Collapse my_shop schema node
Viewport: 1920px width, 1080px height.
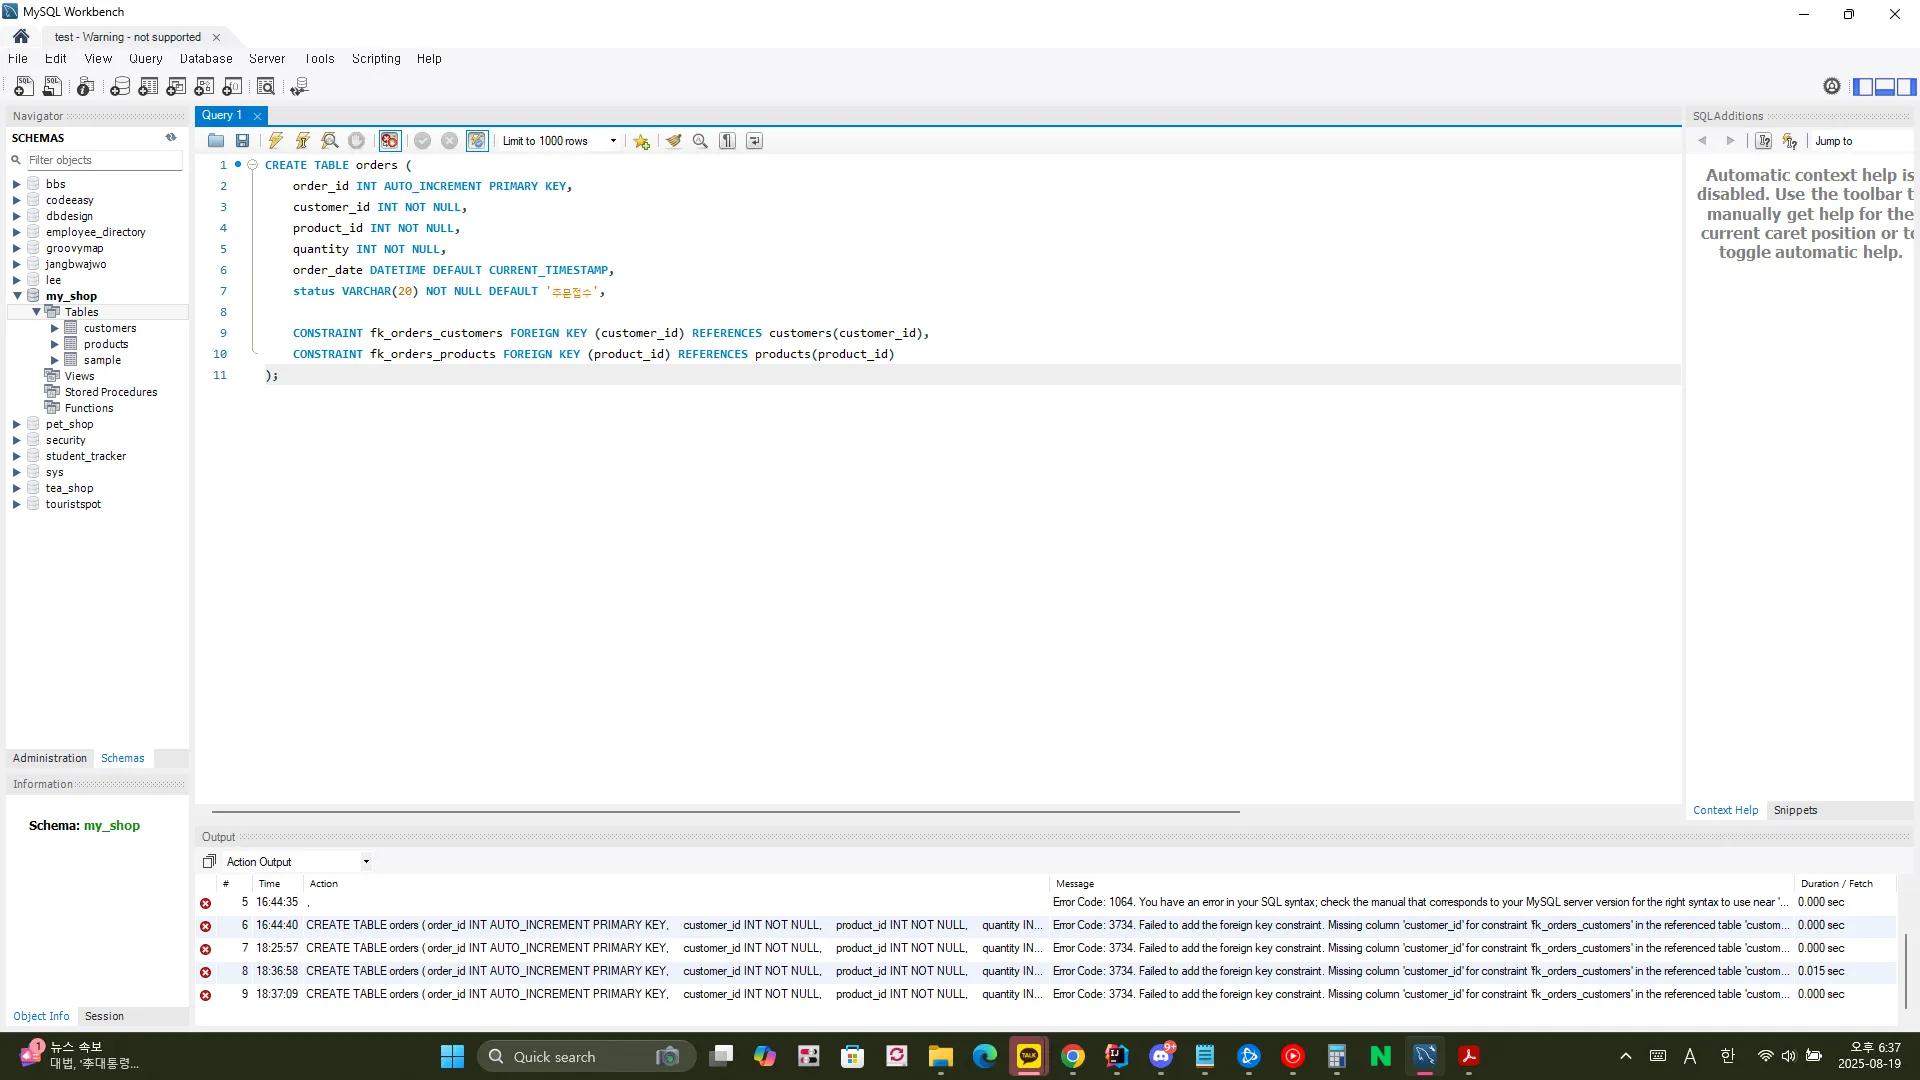point(17,296)
